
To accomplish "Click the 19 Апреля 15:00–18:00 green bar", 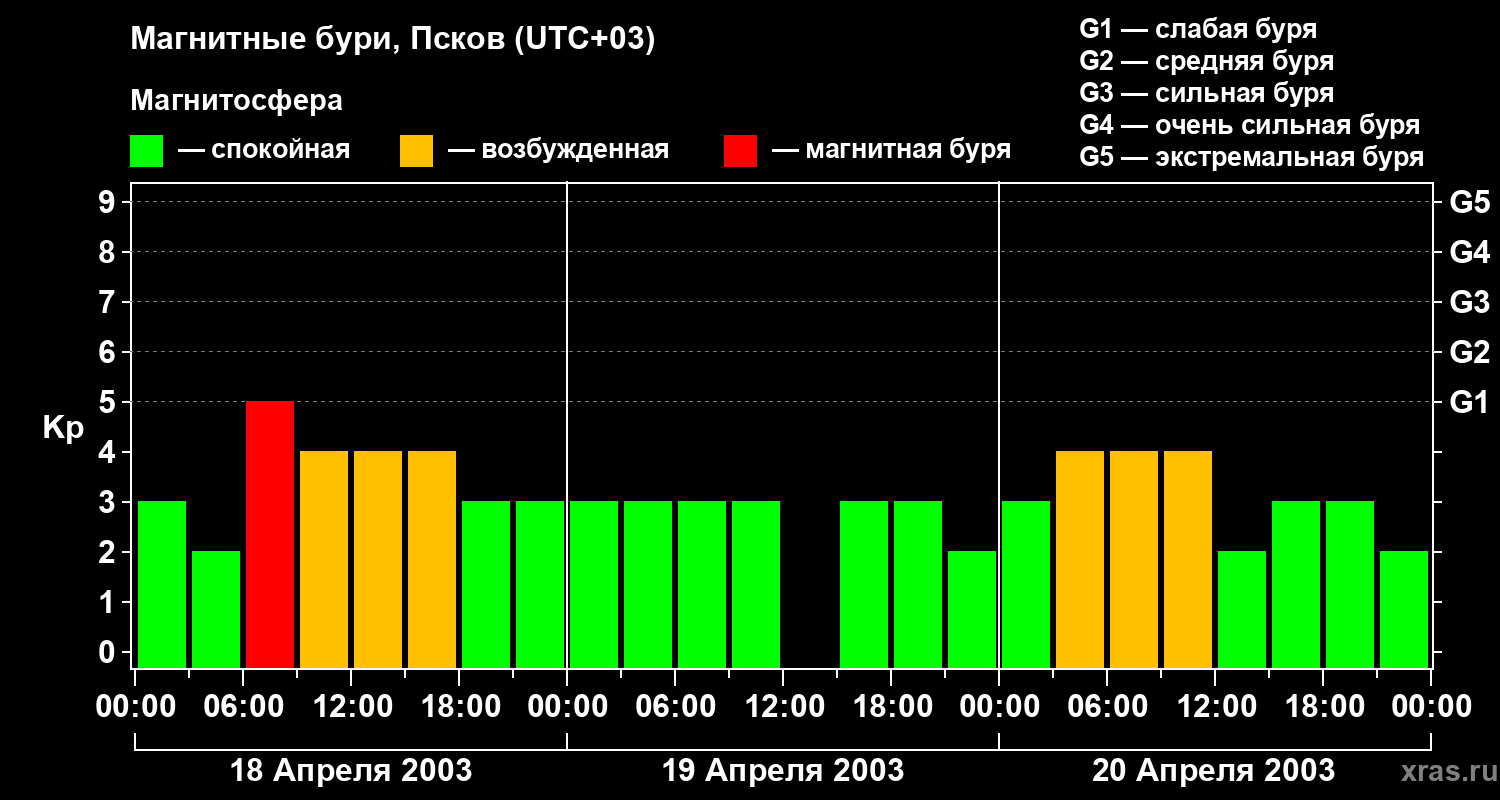I will pos(864,584).
